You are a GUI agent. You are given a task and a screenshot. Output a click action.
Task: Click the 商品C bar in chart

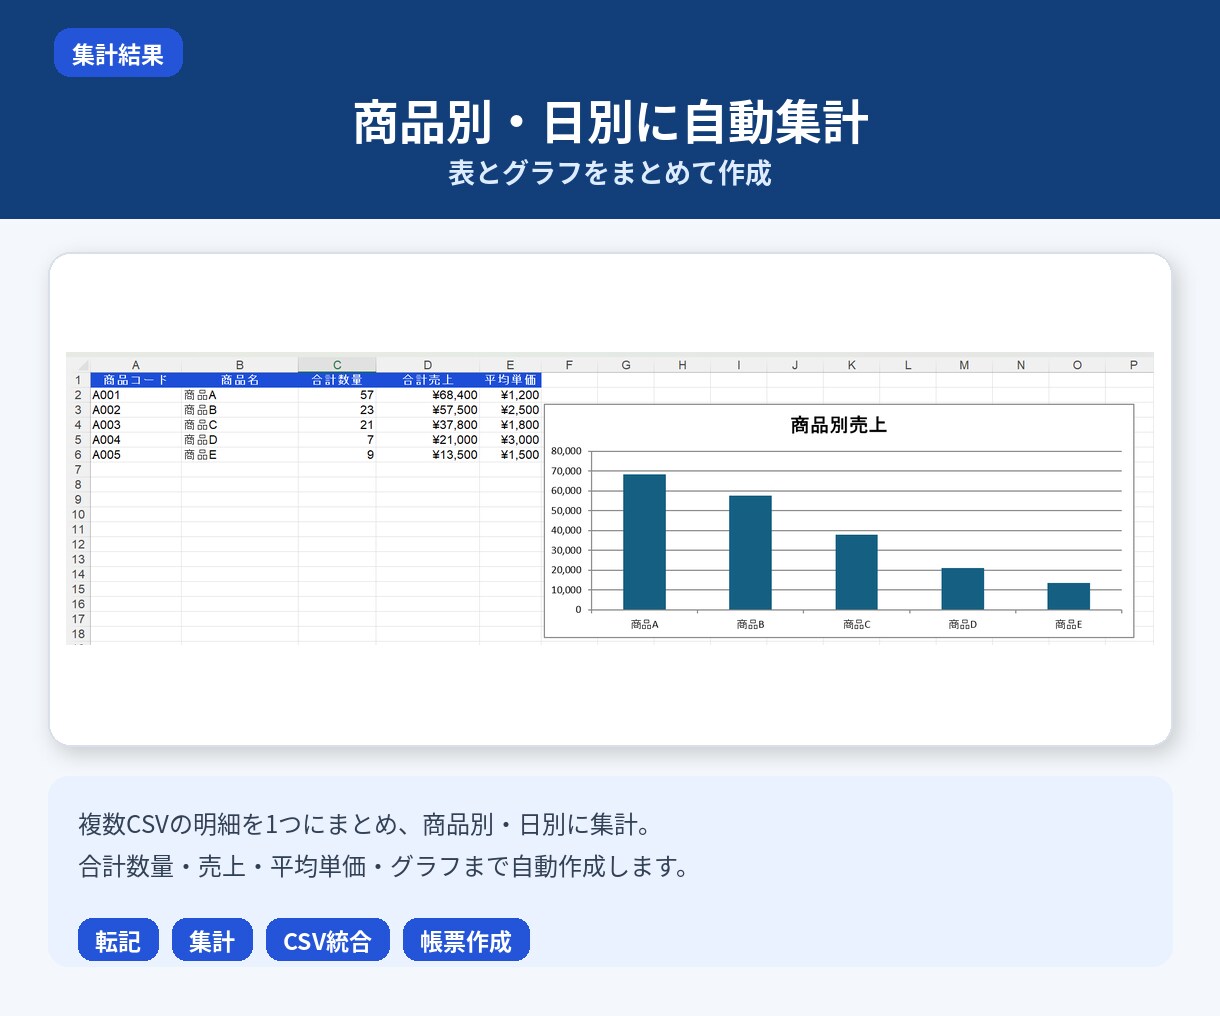click(x=856, y=572)
